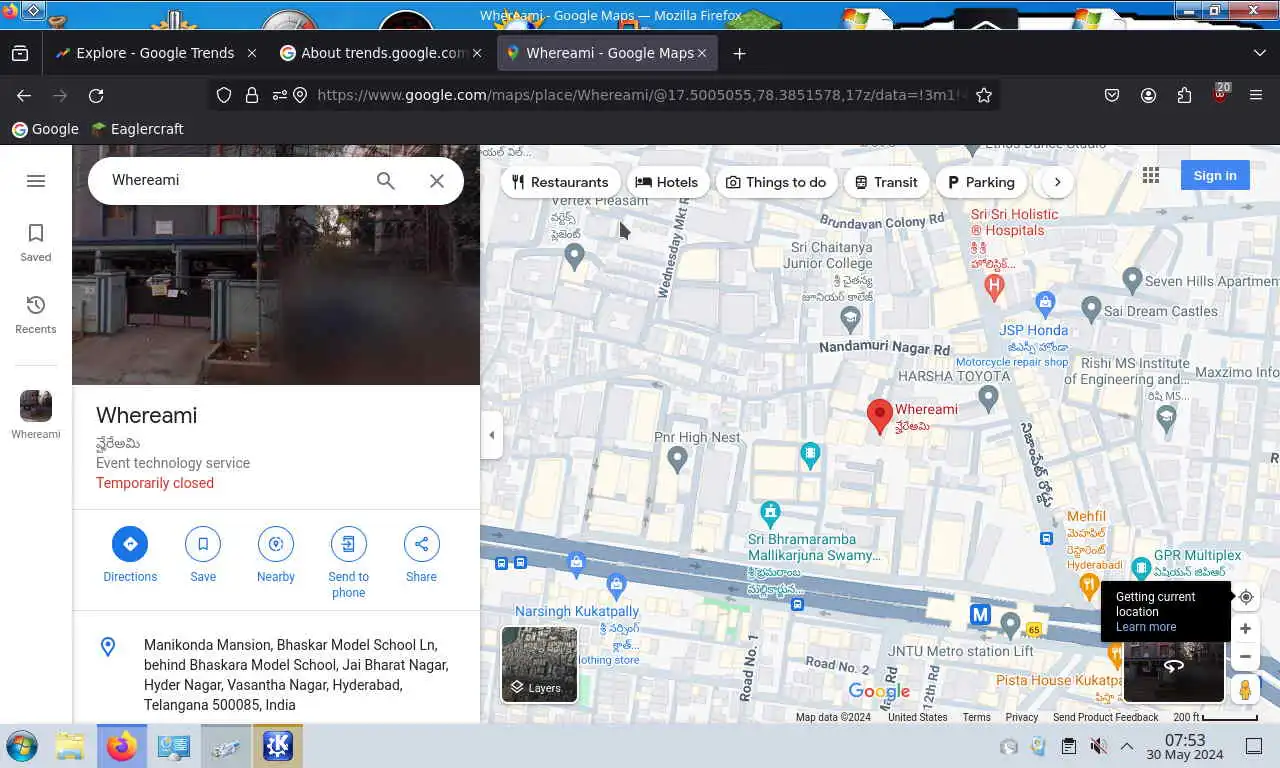Bookmark this page with star icon
The image size is (1280, 768).
[984, 95]
